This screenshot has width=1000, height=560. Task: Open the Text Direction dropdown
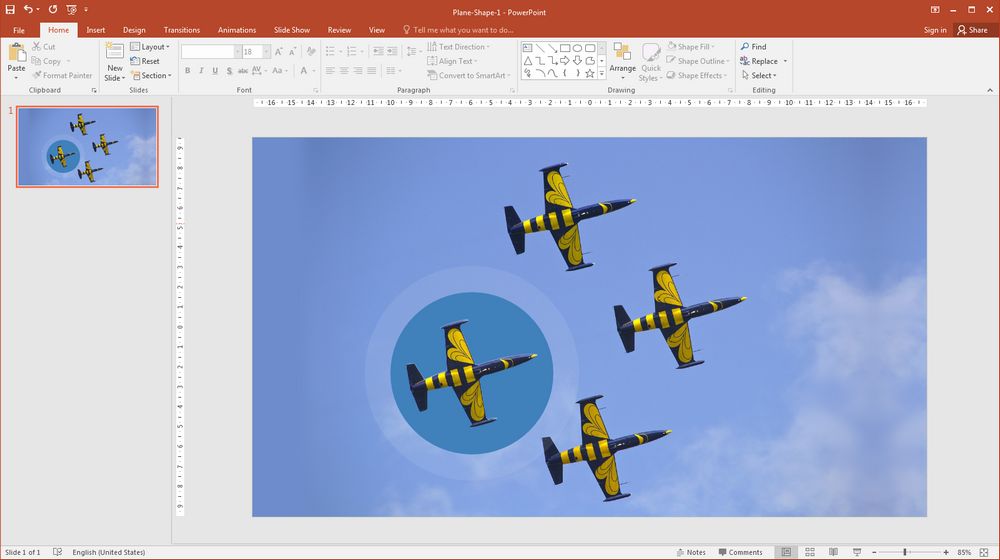coord(458,47)
